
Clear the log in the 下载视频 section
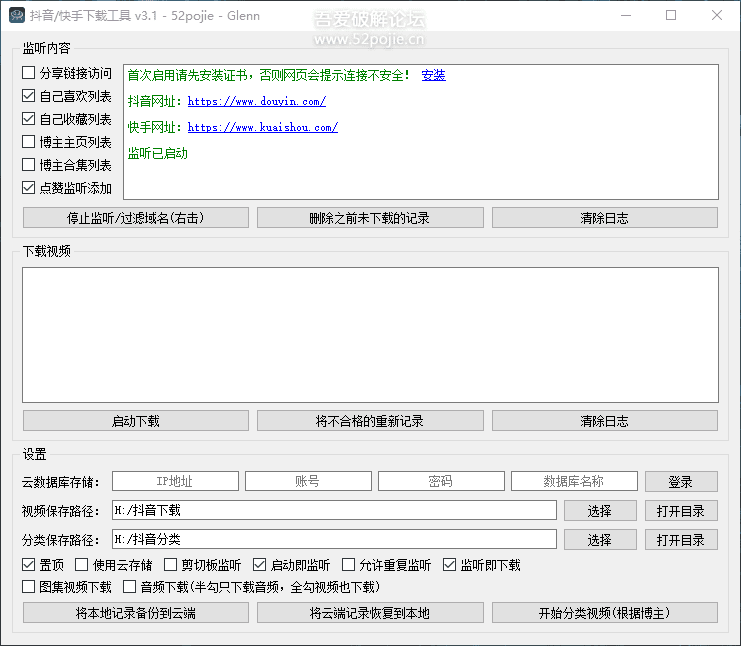(x=605, y=421)
